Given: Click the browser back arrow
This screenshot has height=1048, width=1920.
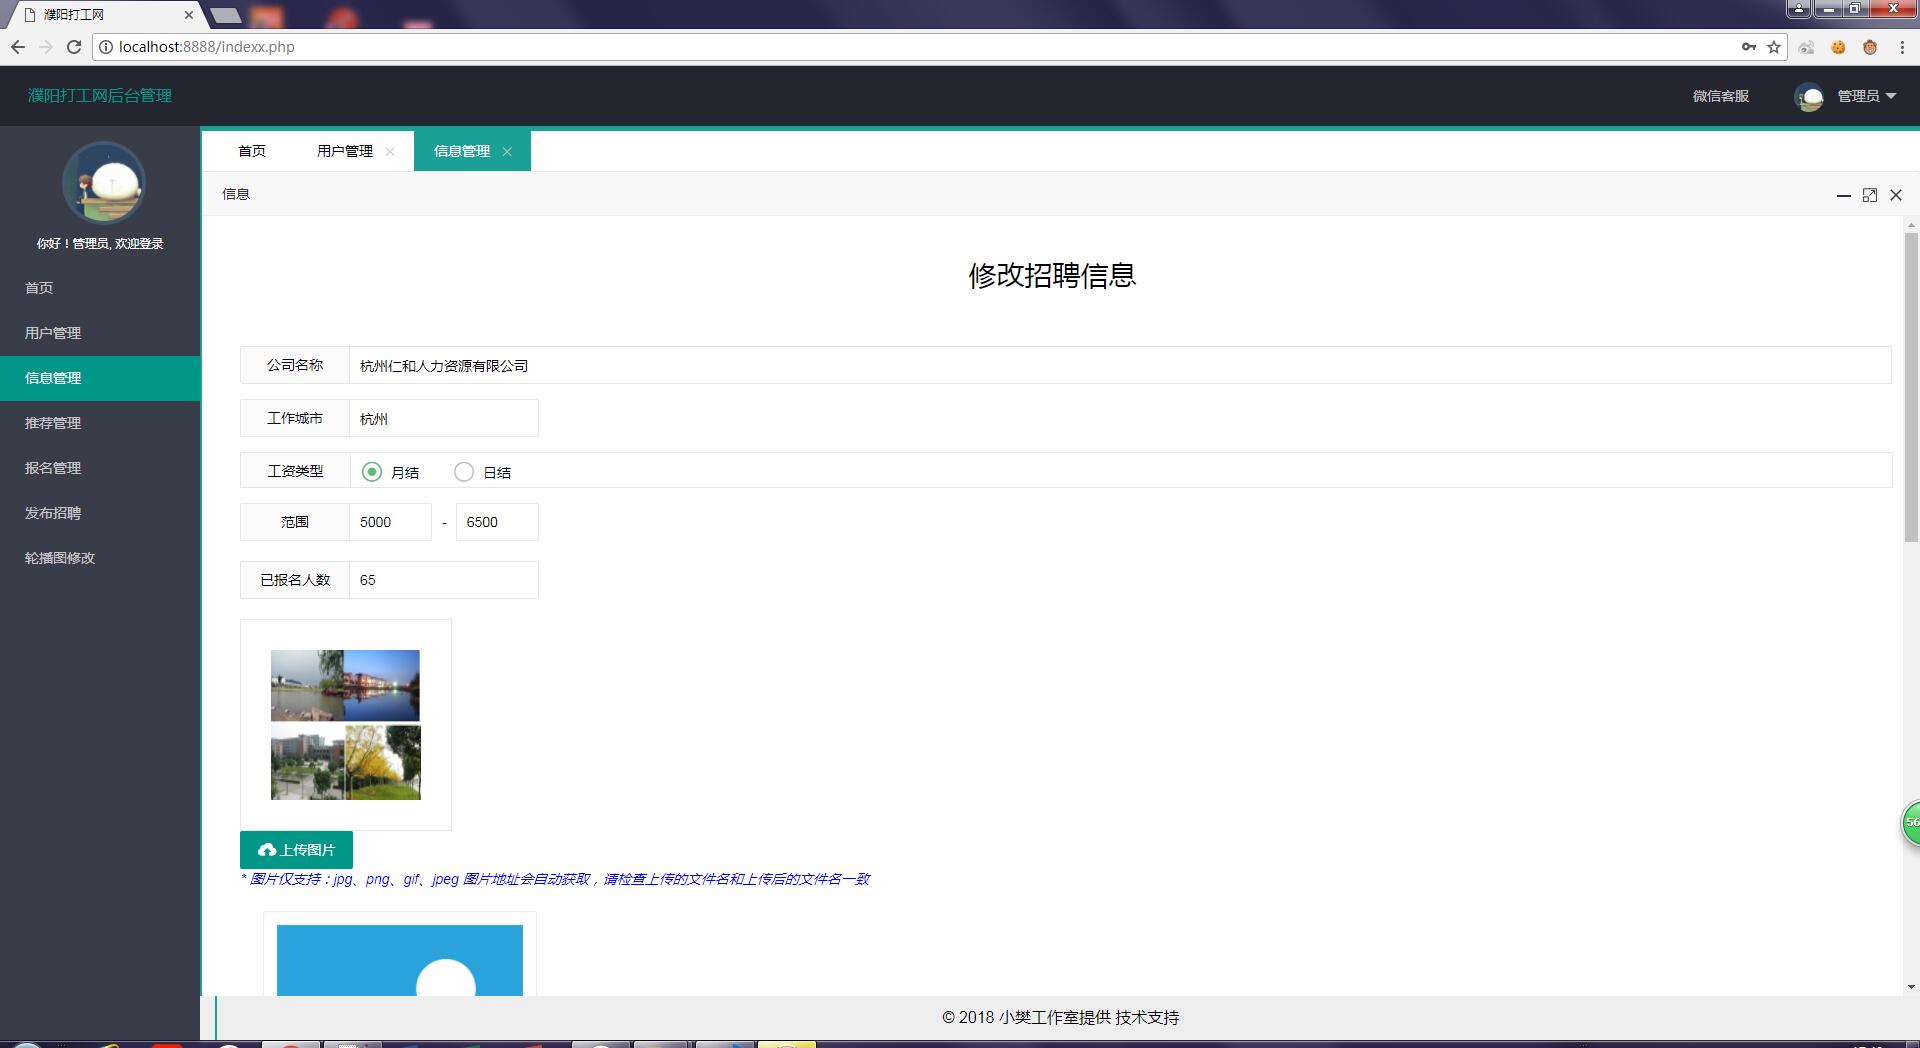Looking at the screenshot, I should 18,47.
